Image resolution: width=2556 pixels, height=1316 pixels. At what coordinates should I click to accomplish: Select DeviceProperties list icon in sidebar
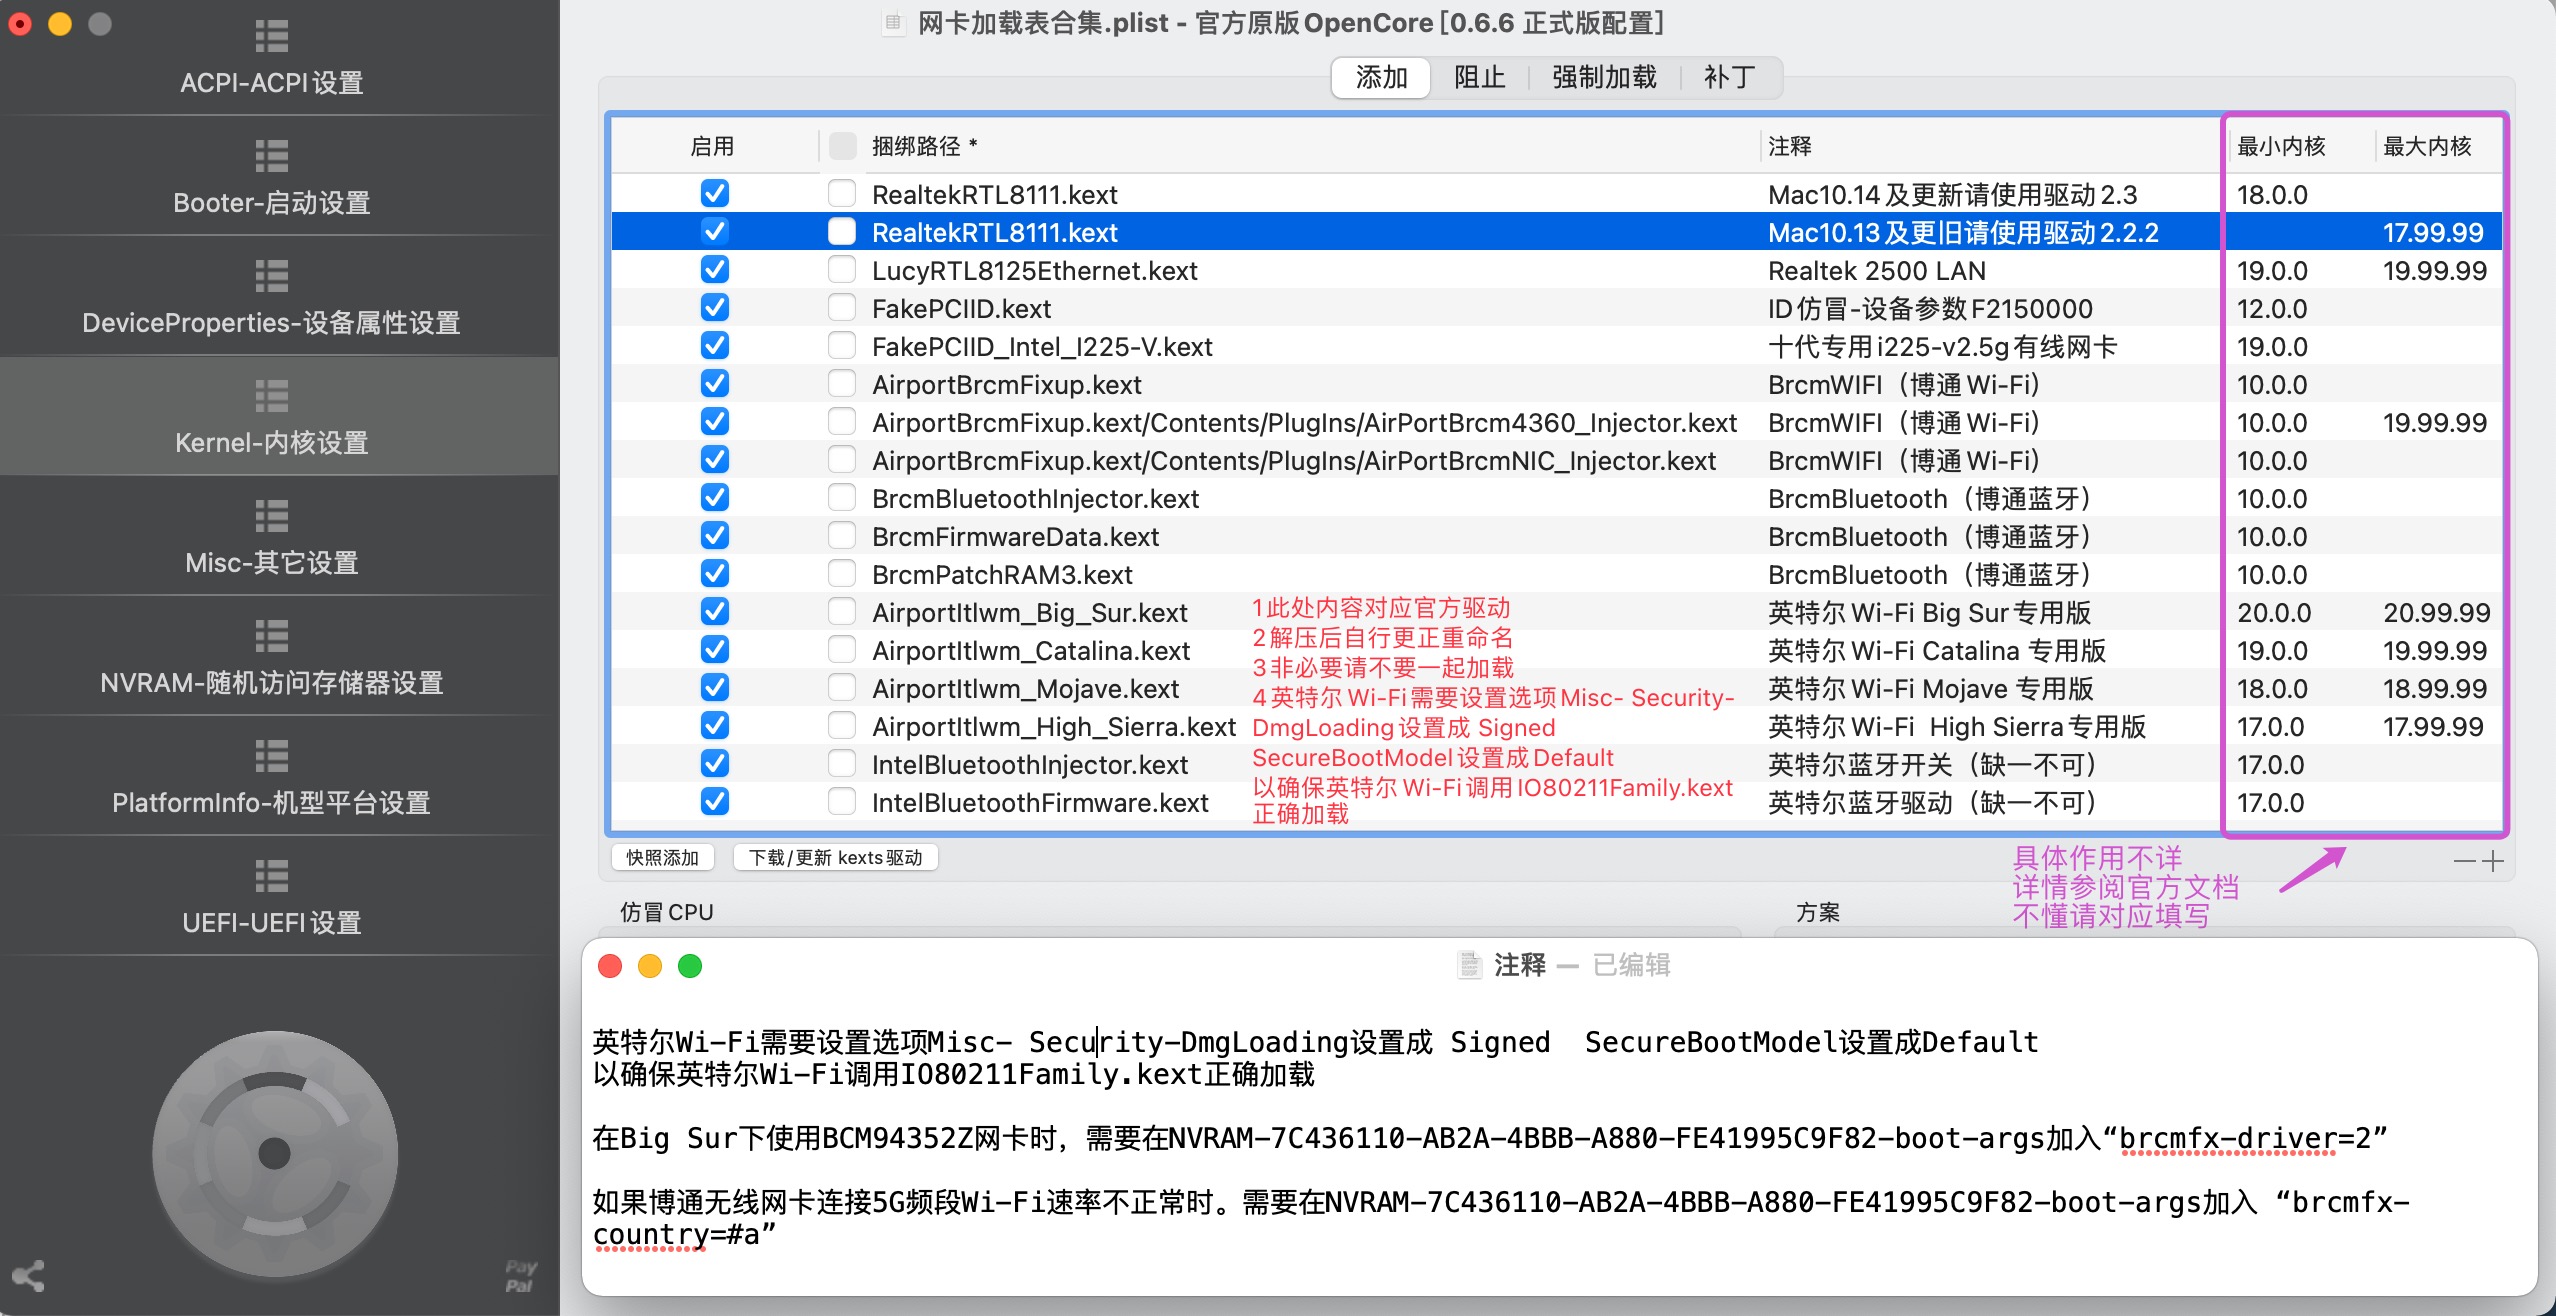click(x=271, y=277)
